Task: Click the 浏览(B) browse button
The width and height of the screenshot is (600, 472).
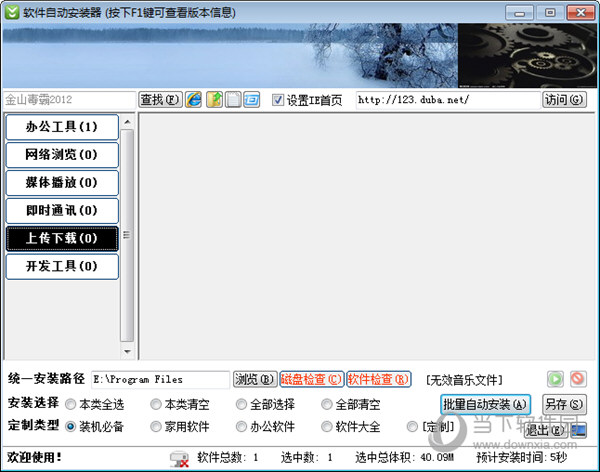Action: tap(255, 379)
